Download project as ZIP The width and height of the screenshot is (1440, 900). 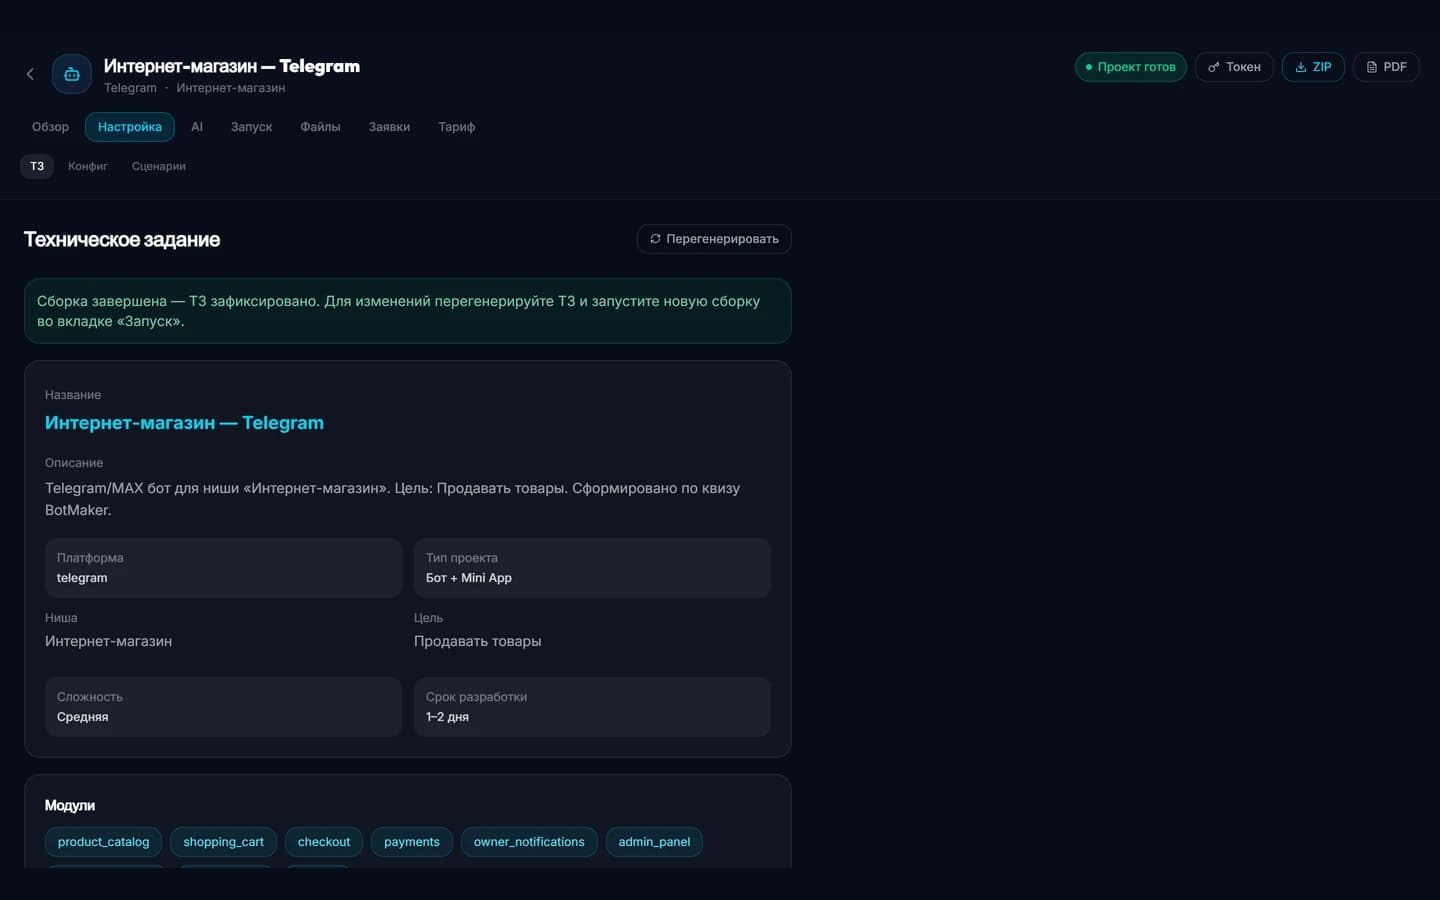(x=1313, y=67)
